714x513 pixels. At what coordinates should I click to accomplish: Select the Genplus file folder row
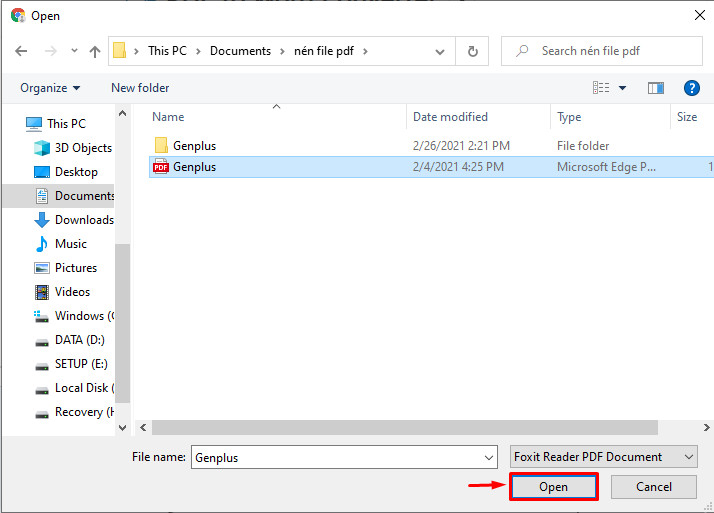click(431, 146)
